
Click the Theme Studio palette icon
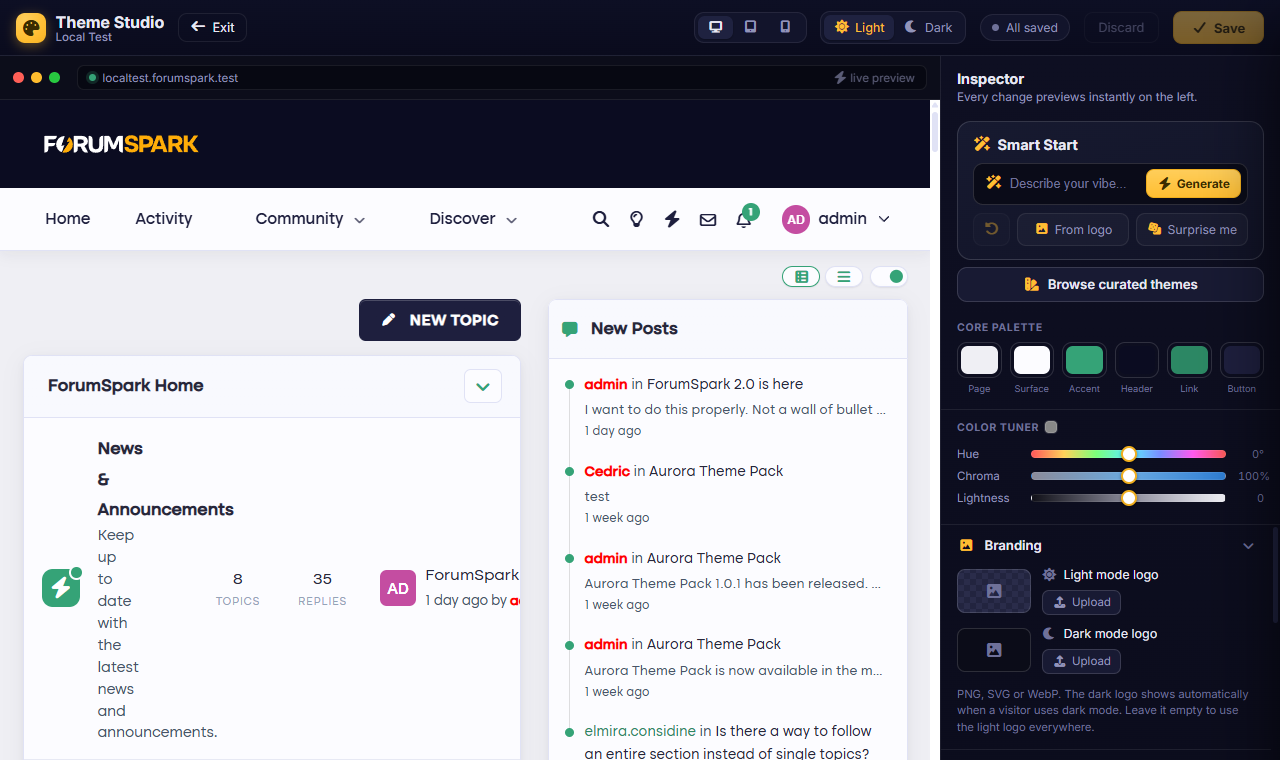[x=31, y=28]
